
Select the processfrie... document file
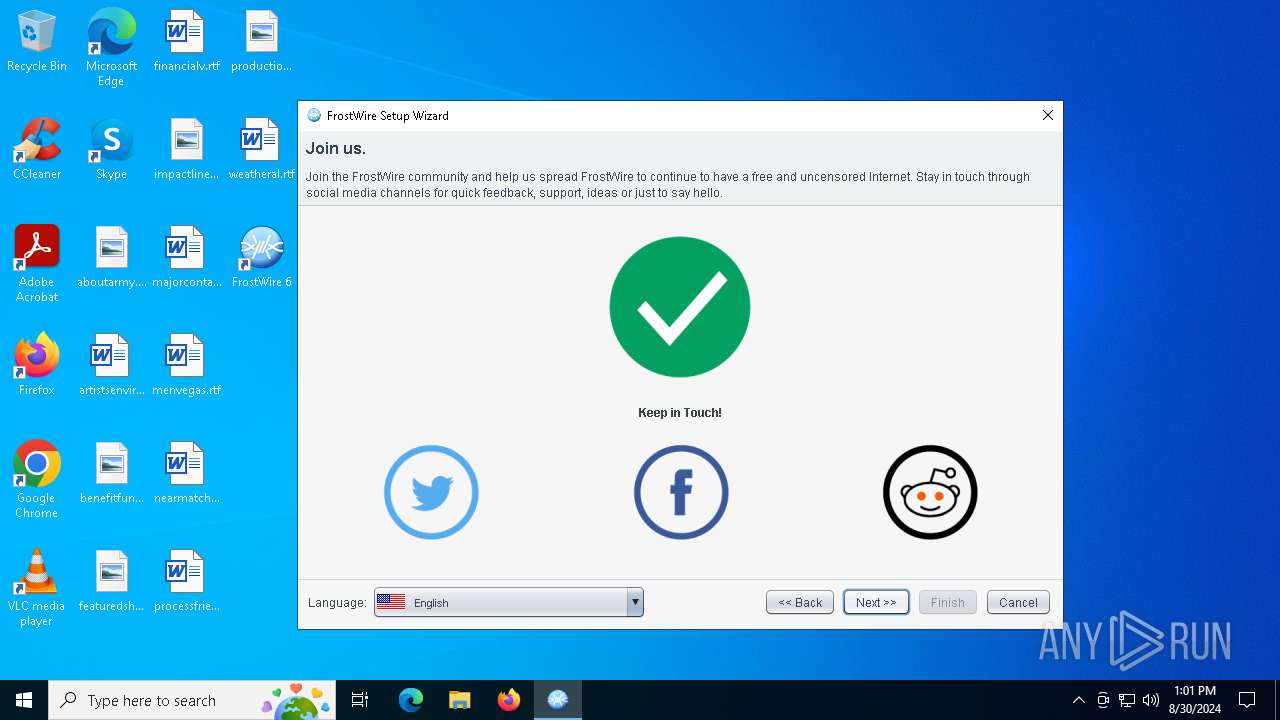tap(186, 581)
